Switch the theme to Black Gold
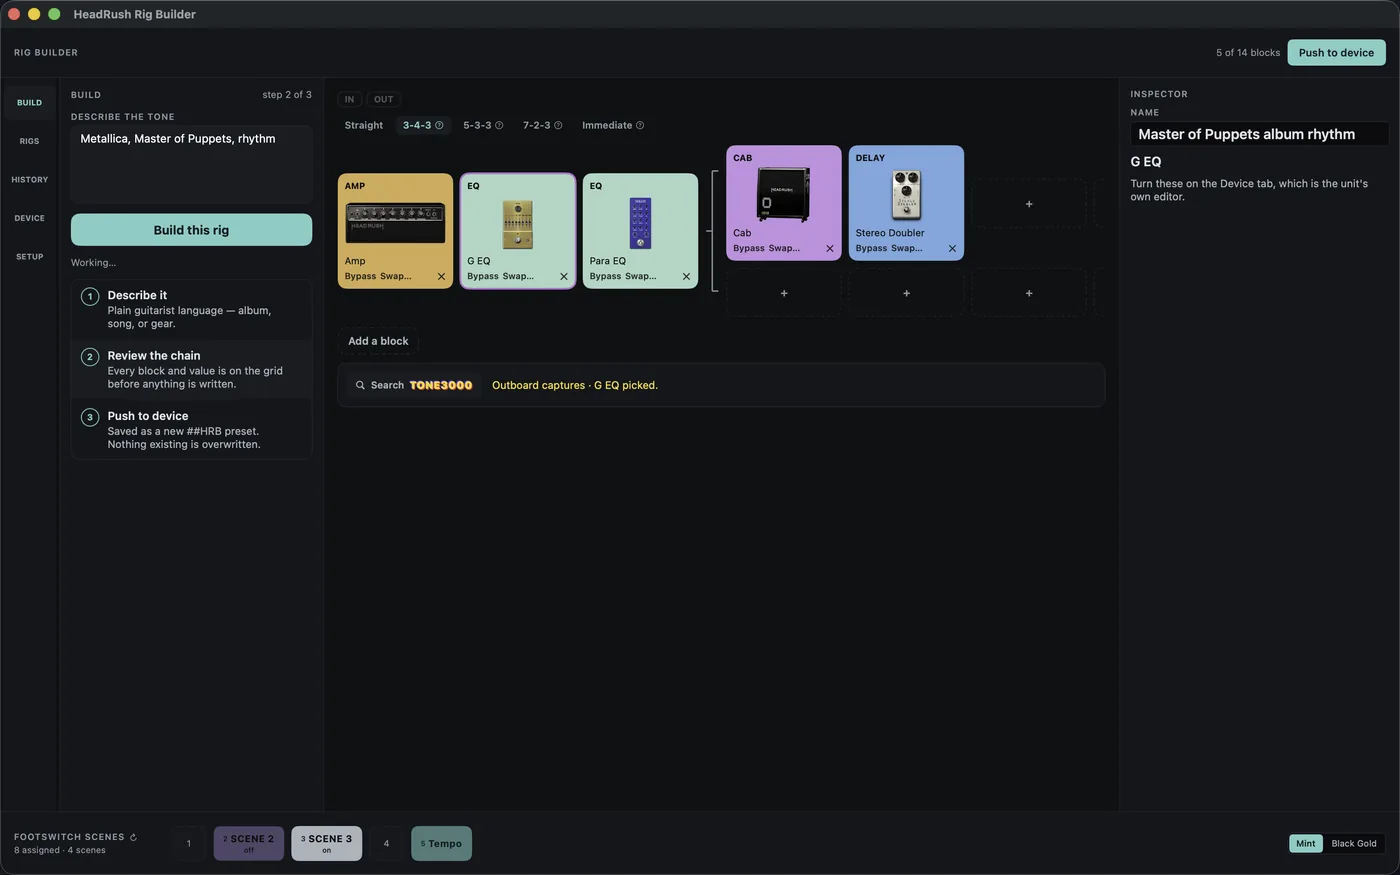Viewport: 1400px width, 875px height. 1354,843
